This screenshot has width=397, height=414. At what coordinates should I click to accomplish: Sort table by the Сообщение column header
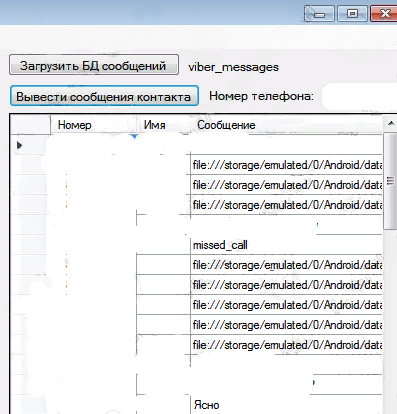226,125
